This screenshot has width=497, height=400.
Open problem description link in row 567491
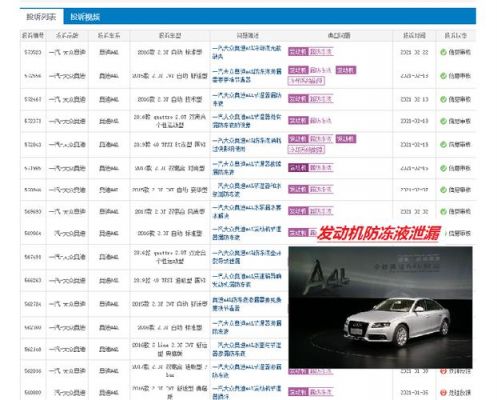247,257
